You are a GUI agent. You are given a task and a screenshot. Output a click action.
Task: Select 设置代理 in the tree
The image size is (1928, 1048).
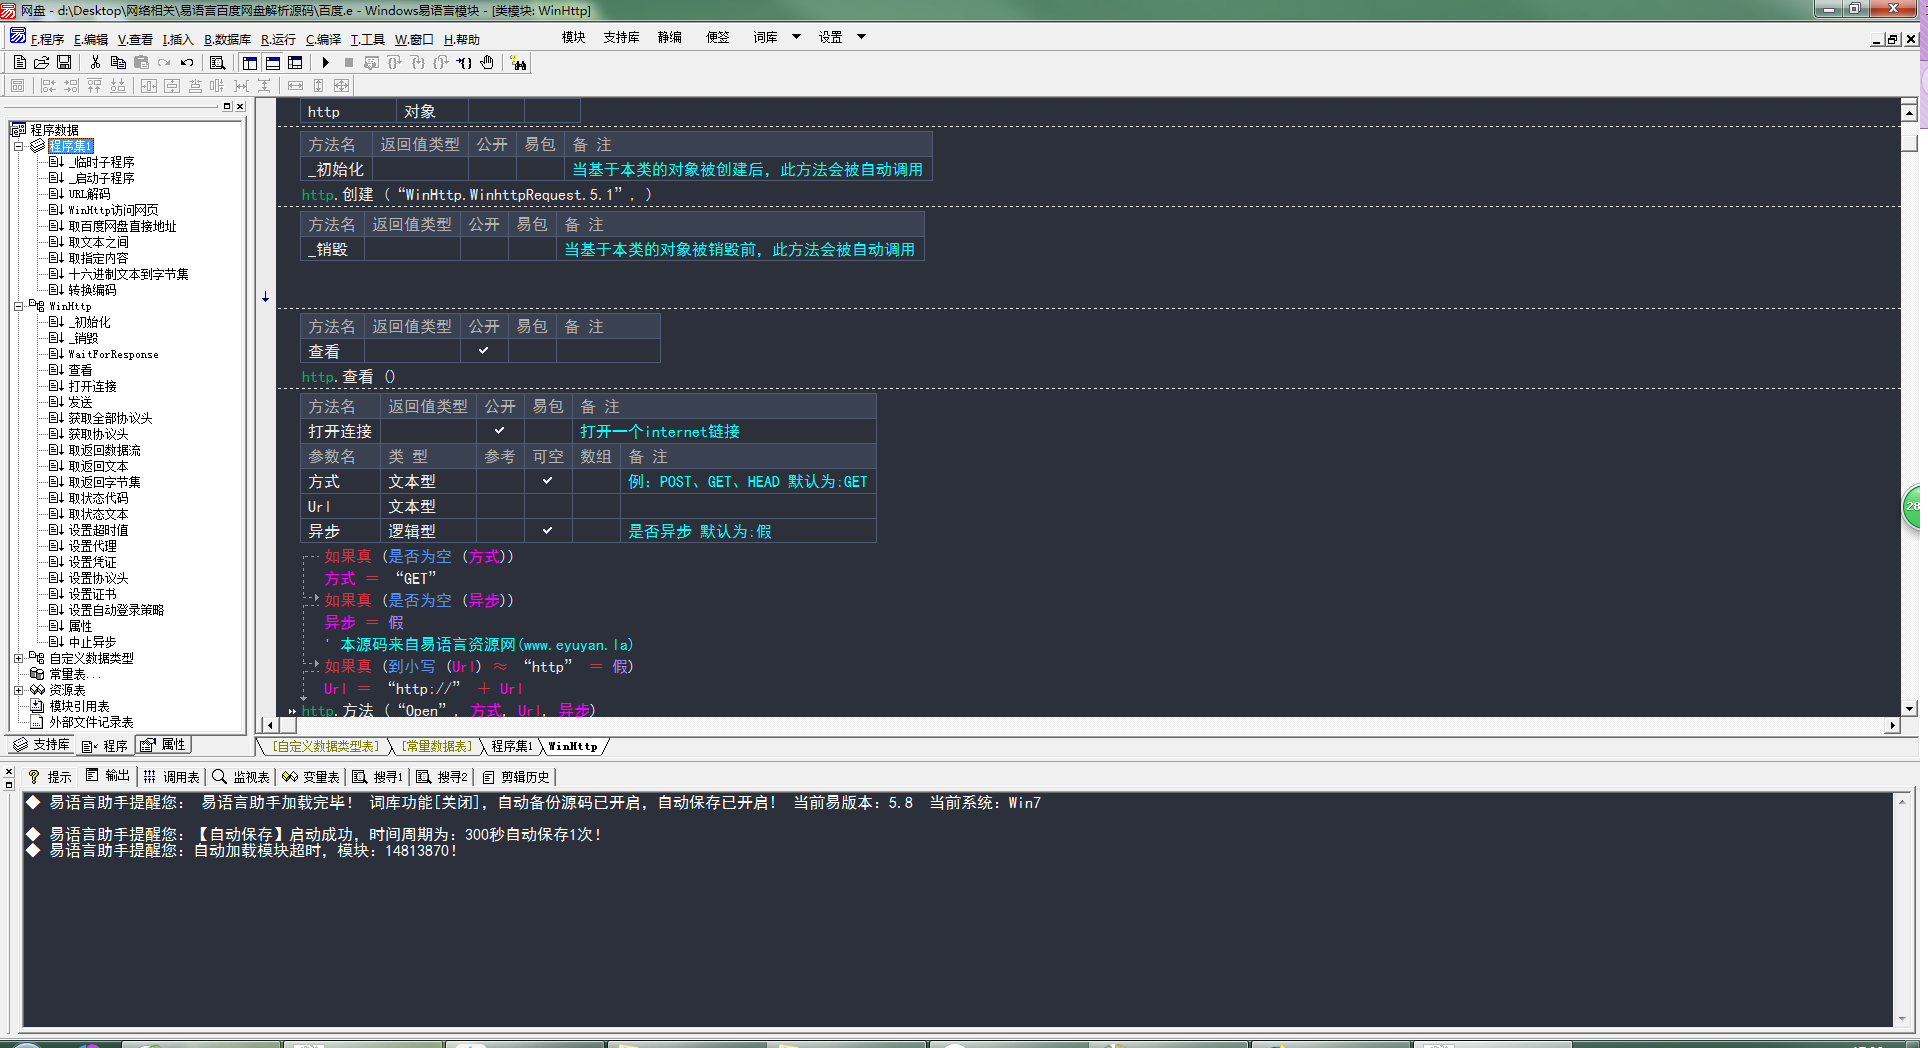pyautogui.click(x=92, y=546)
